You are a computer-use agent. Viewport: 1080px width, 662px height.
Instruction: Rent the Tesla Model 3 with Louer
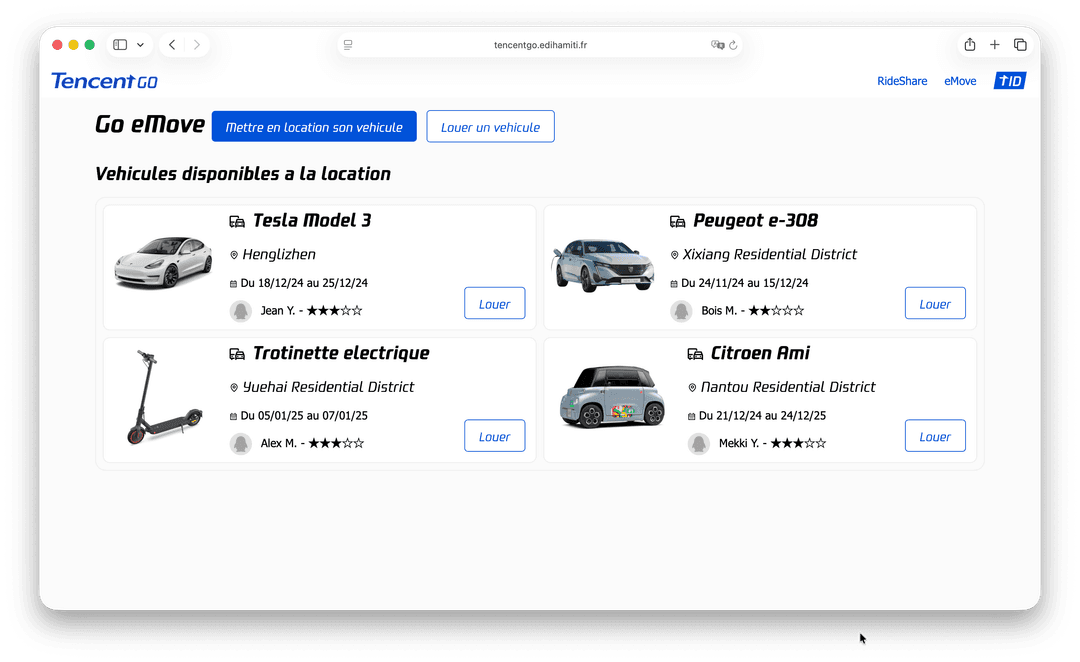click(494, 304)
